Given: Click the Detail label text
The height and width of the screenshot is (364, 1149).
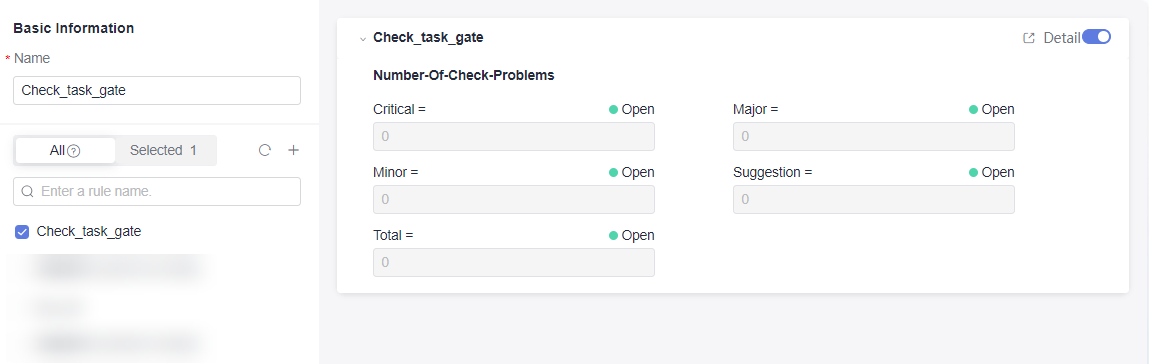Looking at the screenshot, I should (x=1062, y=37).
